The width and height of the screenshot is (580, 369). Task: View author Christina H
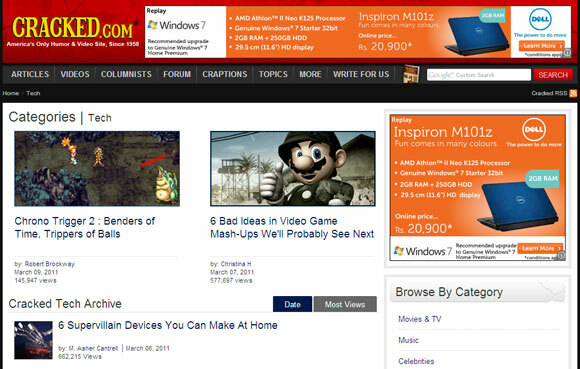(x=236, y=264)
